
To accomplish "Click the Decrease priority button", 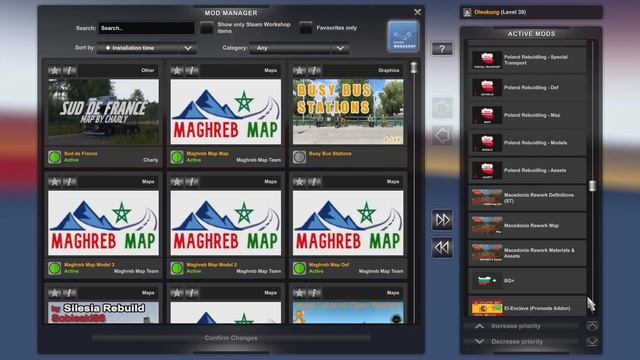I will click(x=521, y=341).
